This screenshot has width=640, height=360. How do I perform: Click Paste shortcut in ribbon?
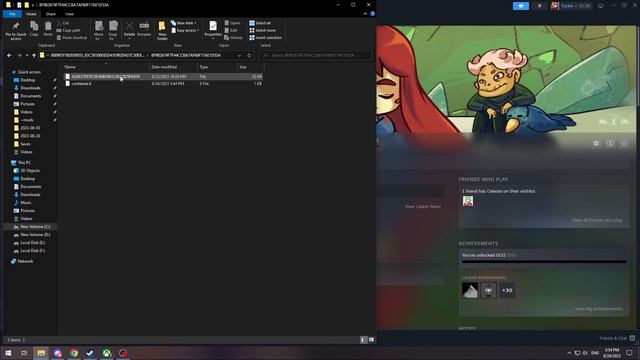[72, 38]
